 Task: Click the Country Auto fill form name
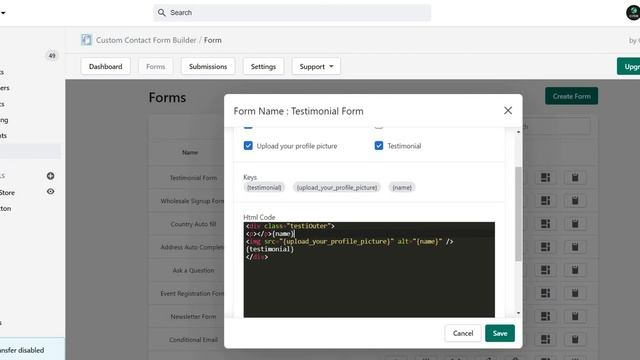(193, 224)
